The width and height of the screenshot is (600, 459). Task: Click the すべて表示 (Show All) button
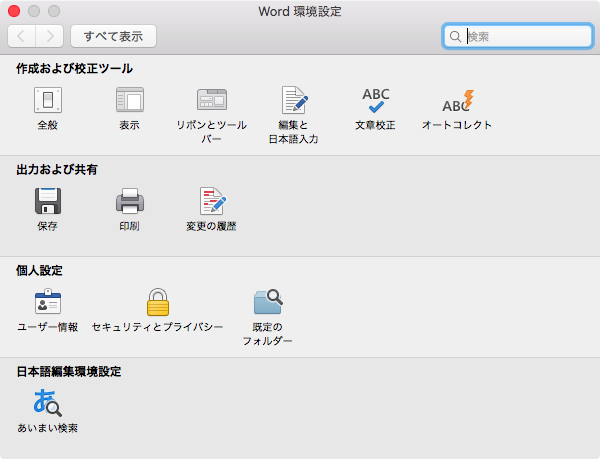click(113, 36)
